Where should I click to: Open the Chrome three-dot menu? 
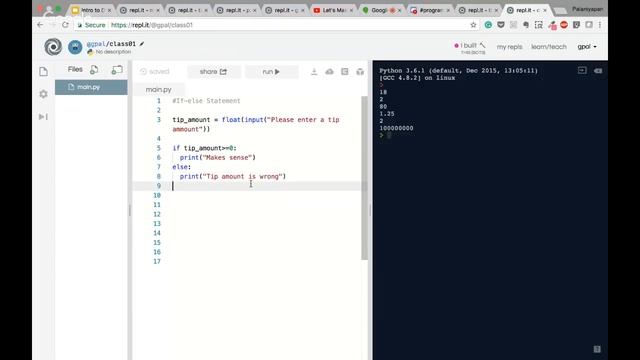[x=600, y=25]
